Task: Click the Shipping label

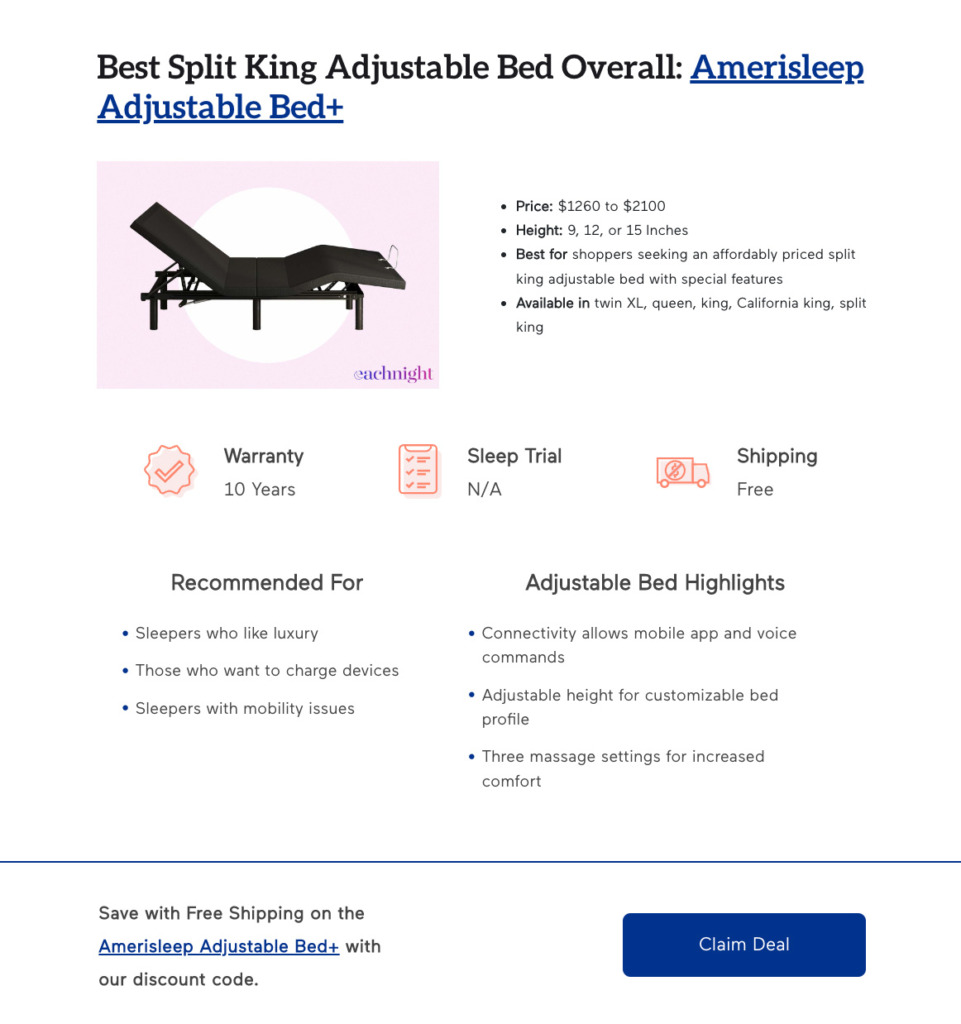Action: 777,456
